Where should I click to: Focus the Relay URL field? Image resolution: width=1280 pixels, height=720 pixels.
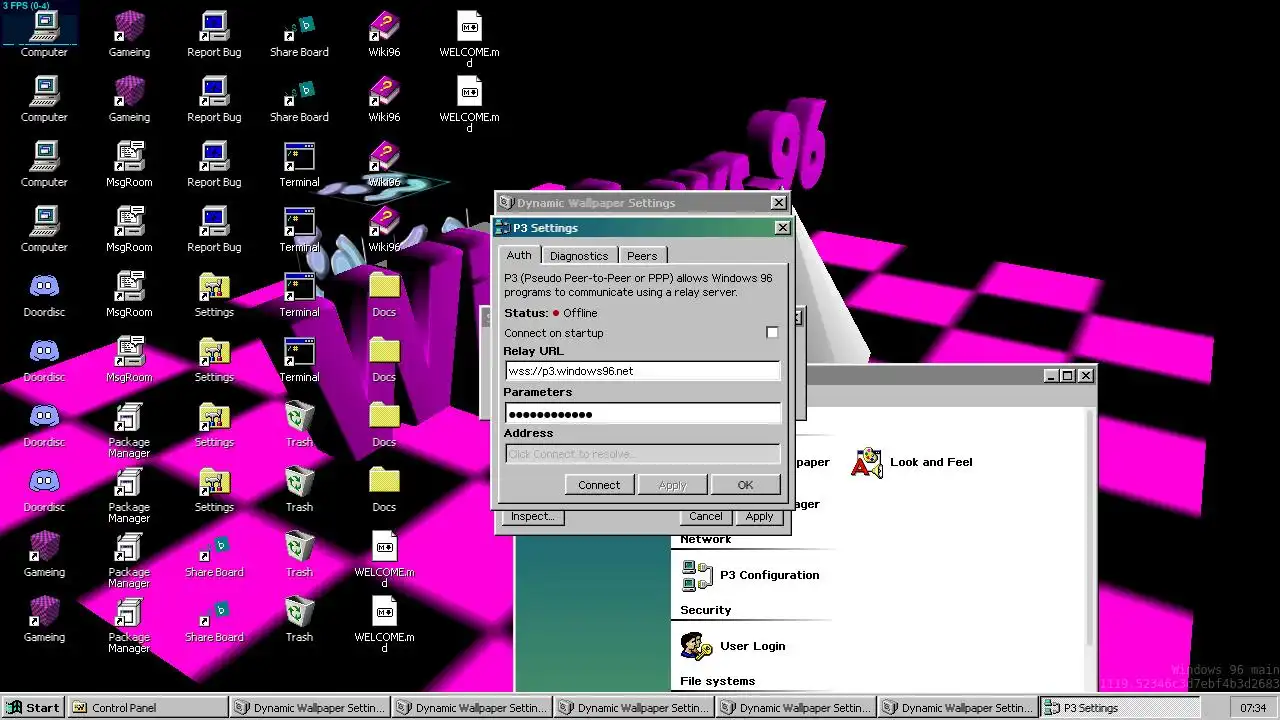643,371
